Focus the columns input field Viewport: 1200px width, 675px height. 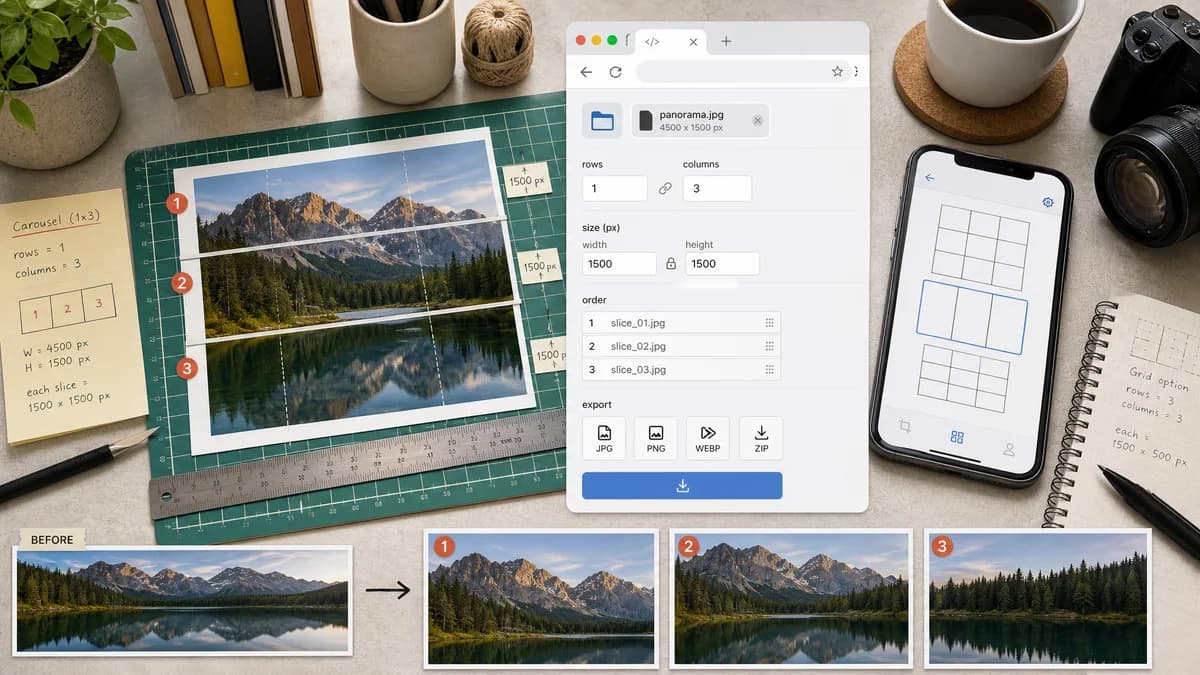tap(717, 188)
